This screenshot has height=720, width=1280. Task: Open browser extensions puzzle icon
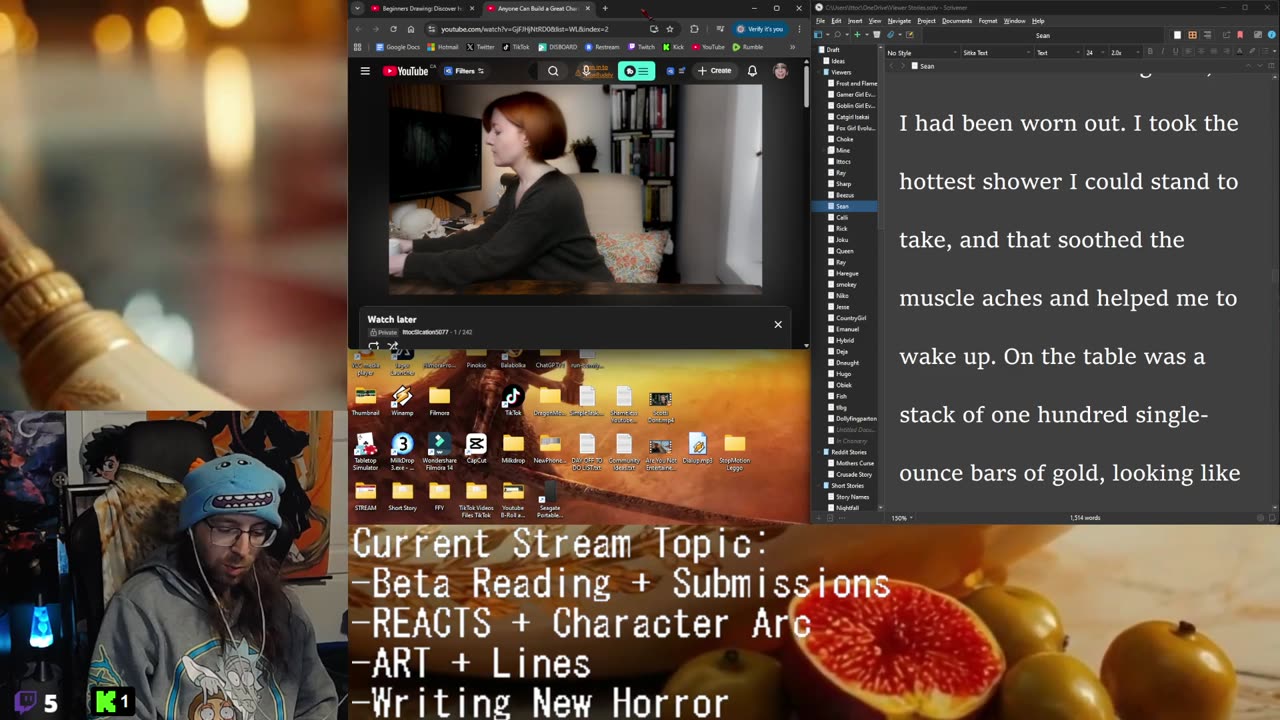click(x=694, y=29)
